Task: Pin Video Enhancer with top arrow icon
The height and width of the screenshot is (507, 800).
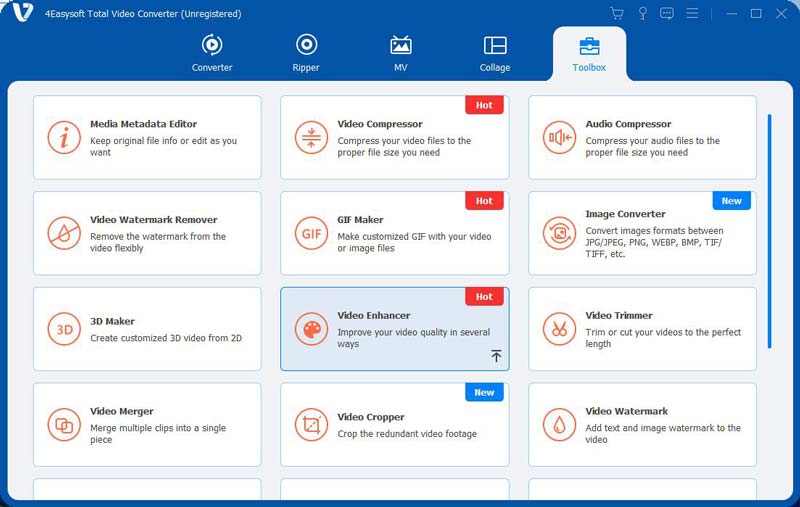Action: coord(496,356)
